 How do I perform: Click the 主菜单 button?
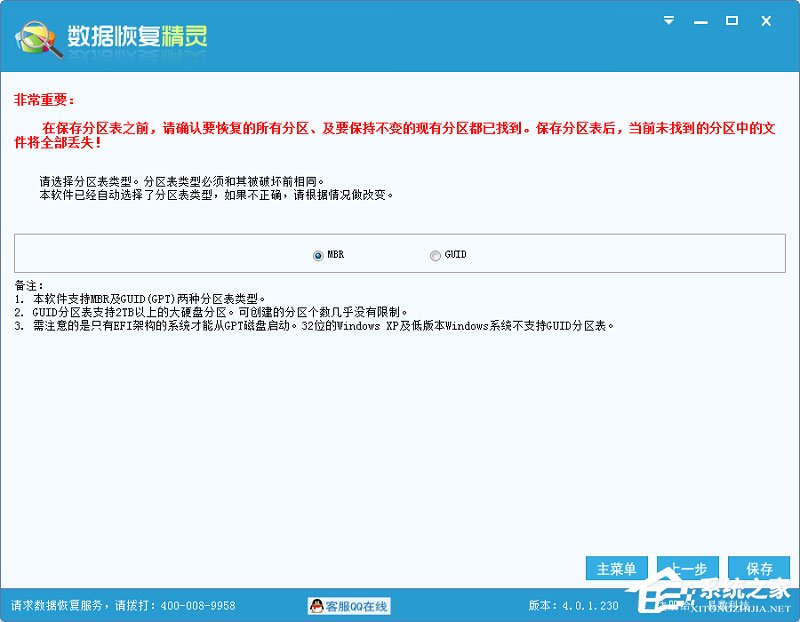coord(616,568)
